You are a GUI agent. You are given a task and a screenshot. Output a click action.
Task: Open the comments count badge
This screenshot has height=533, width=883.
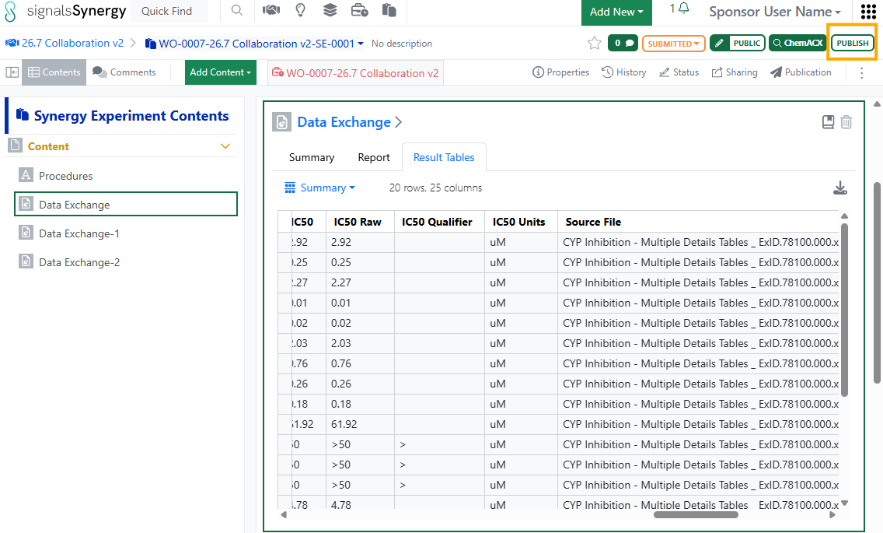tap(623, 43)
